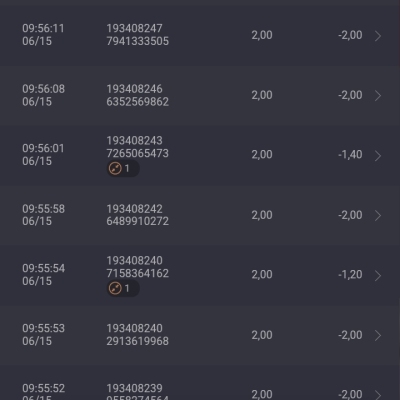Screen dimensions: 400x400
Task: Click the orange badge icon under 7158364162
Action: [x=115, y=288]
